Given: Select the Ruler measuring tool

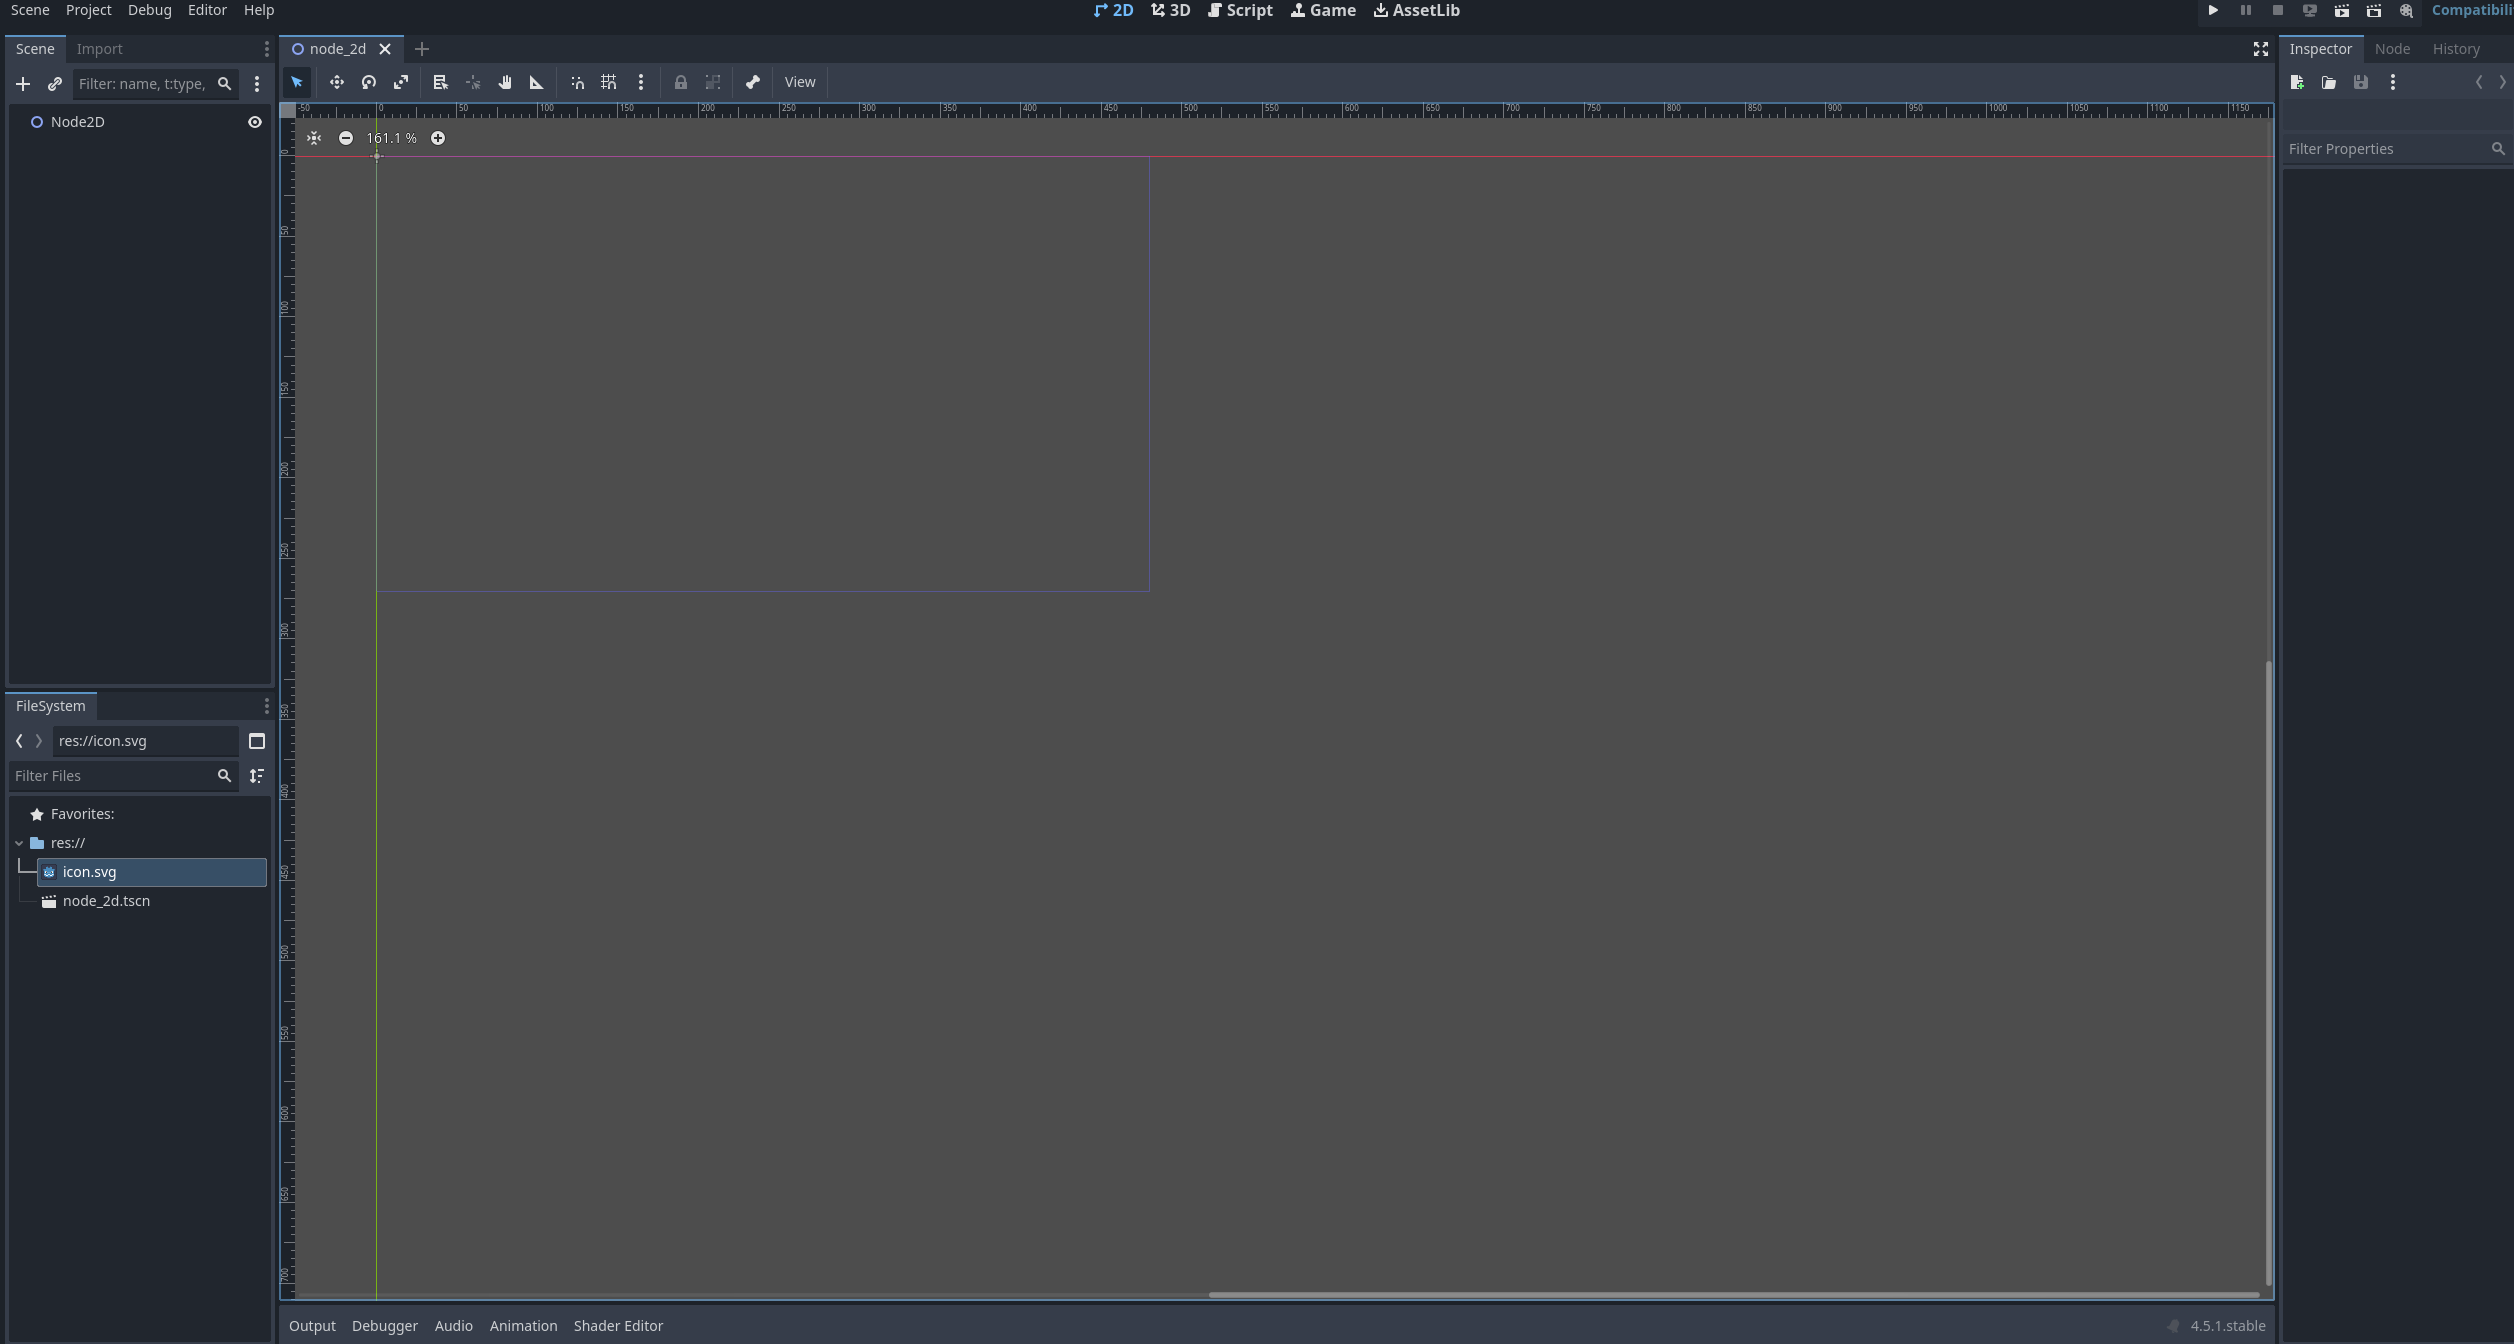Looking at the screenshot, I should click(x=537, y=82).
